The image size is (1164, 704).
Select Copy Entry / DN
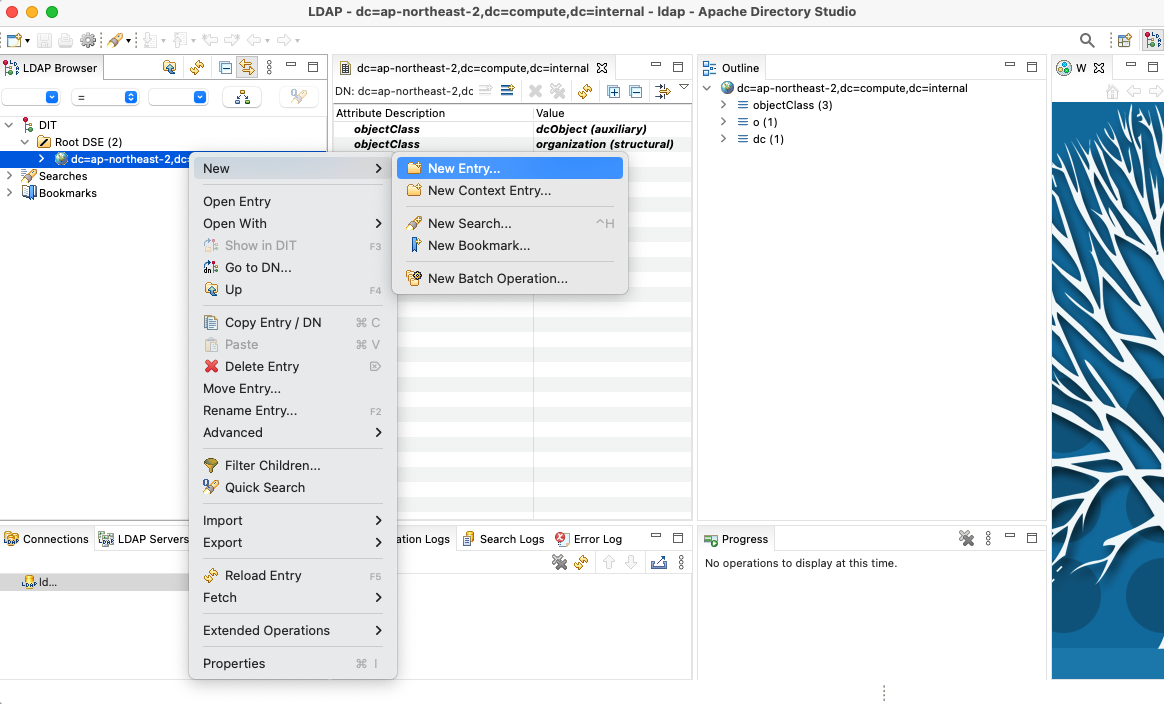(292, 322)
